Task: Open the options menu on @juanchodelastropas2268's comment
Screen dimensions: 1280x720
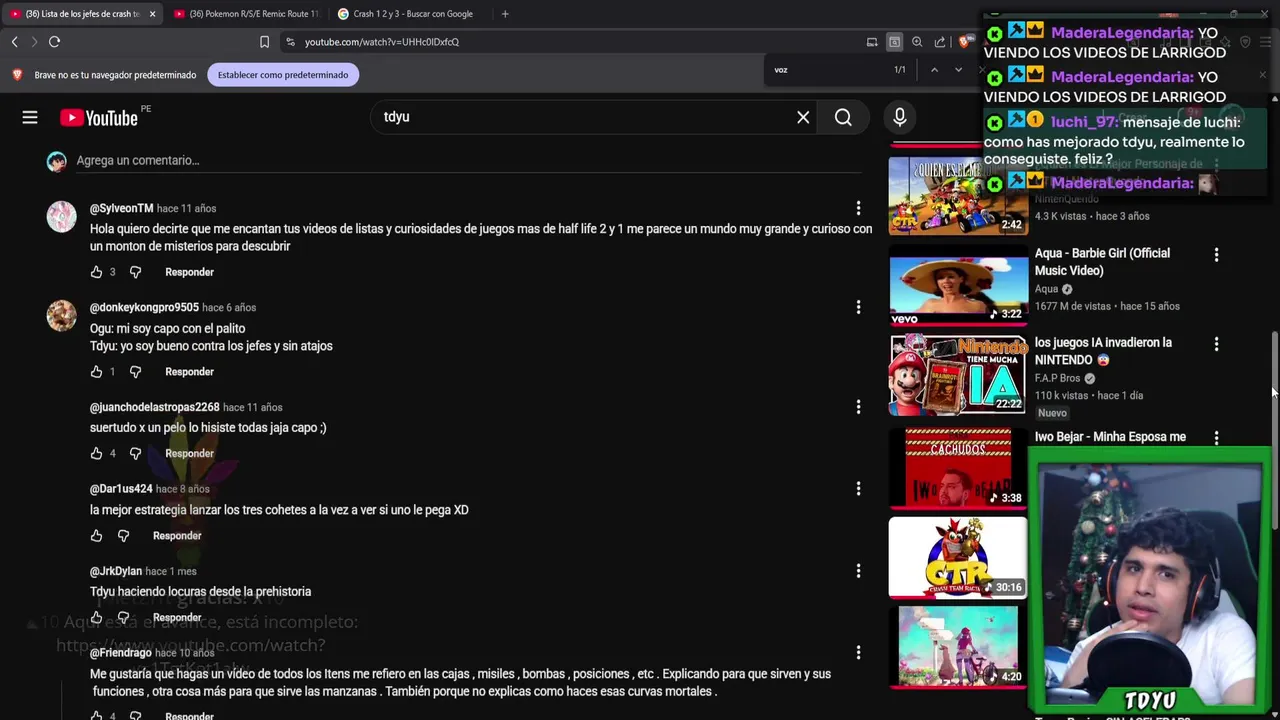Action: pos(858,407)
